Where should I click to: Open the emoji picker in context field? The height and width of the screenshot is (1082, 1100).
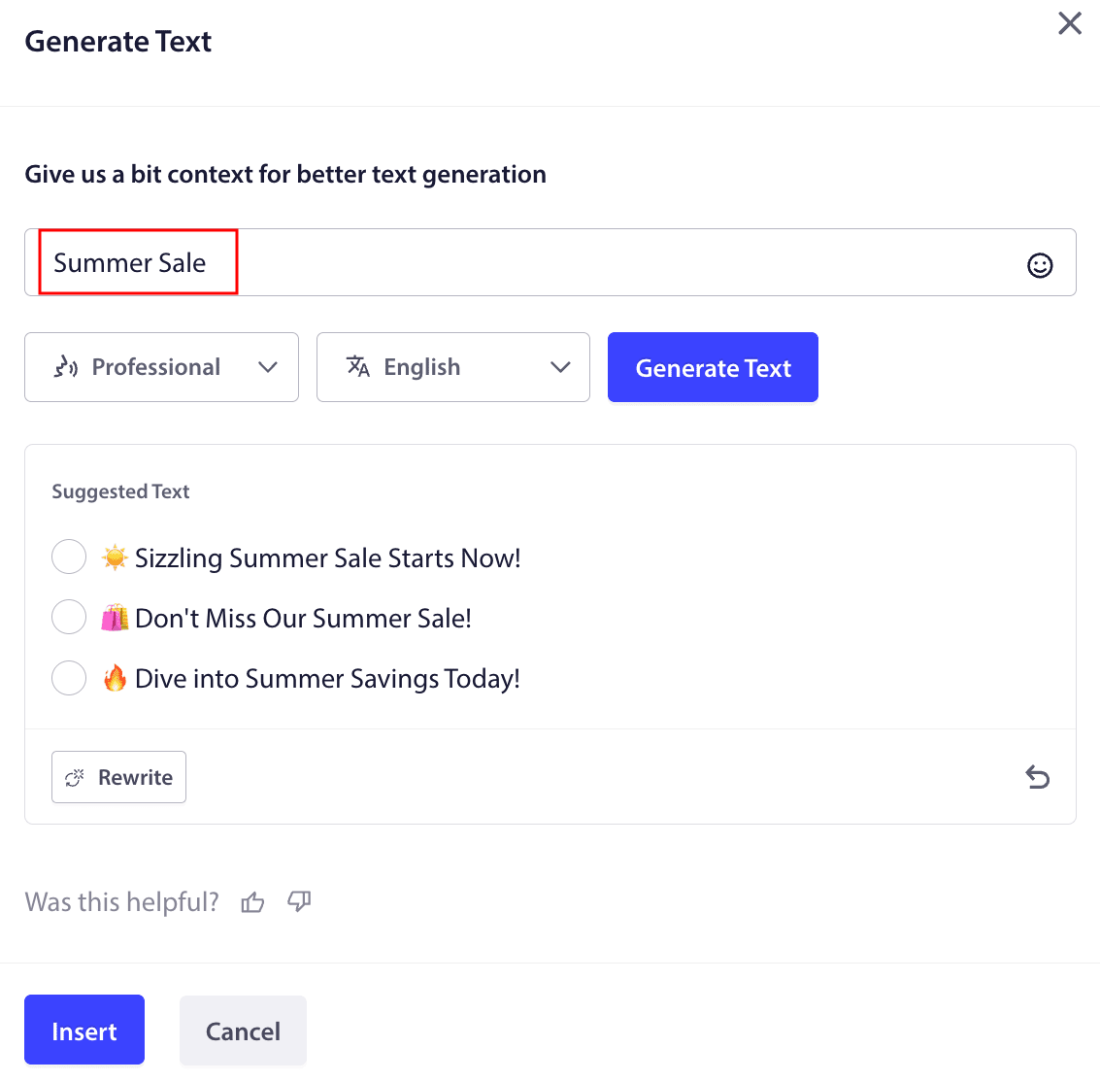coord(1040,265)
